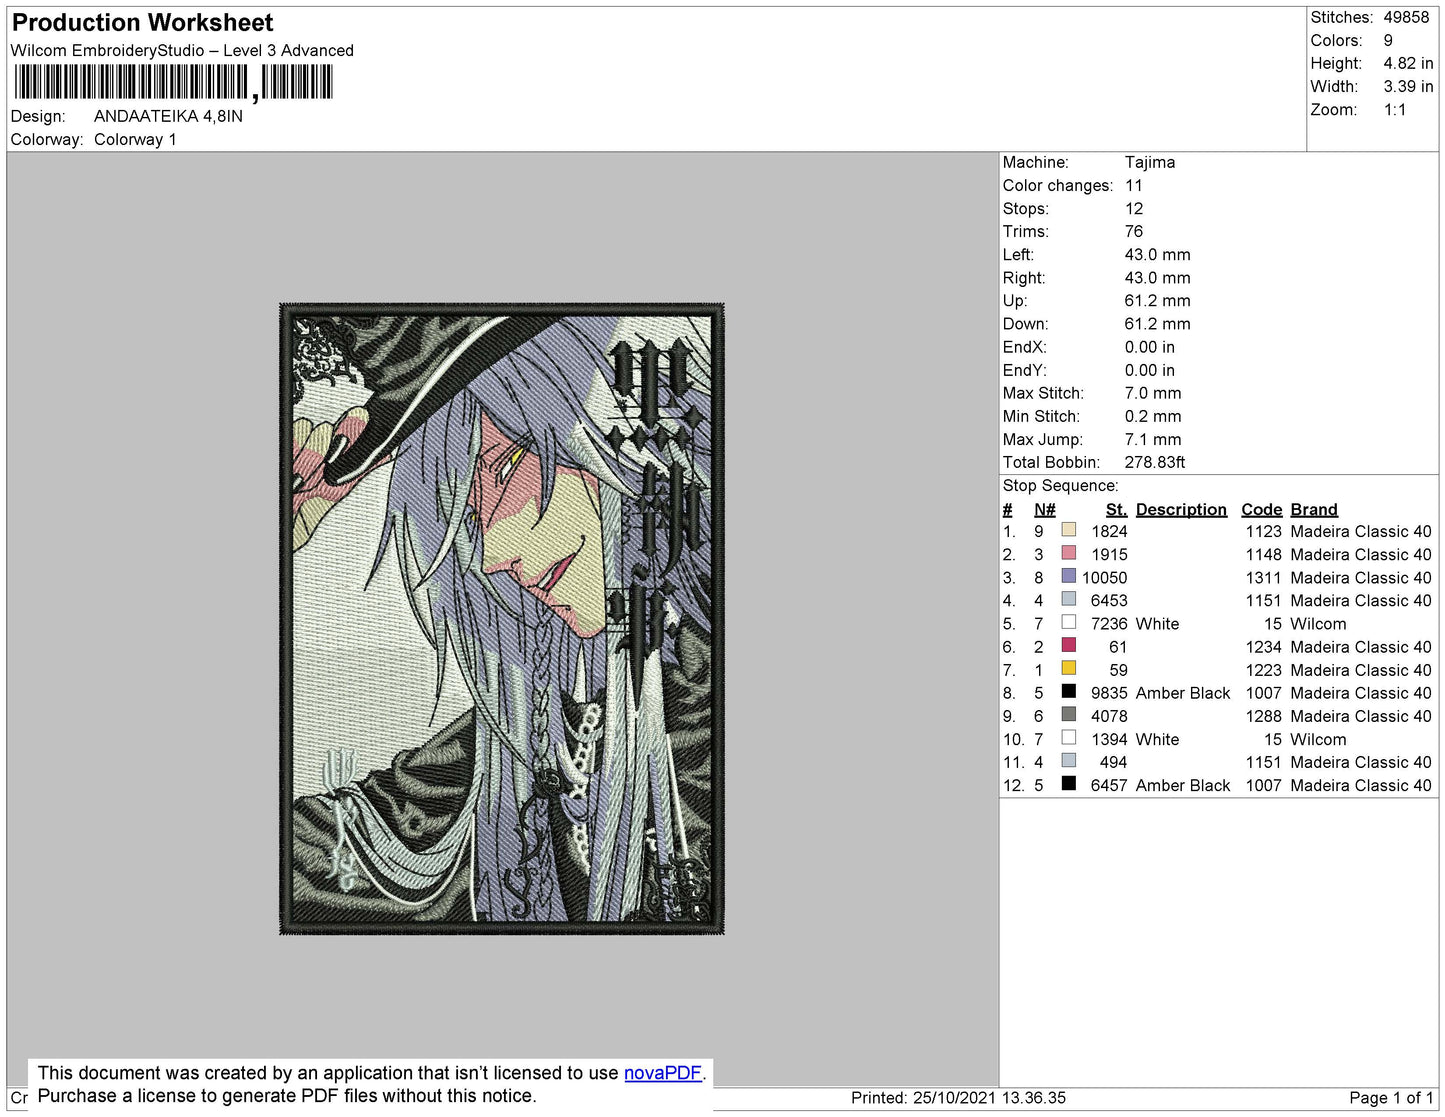The width and height of the screenshot is (1445, 1117).
Task: Click the black swatch in stop row 8
Action: (x=1069, y=691)
